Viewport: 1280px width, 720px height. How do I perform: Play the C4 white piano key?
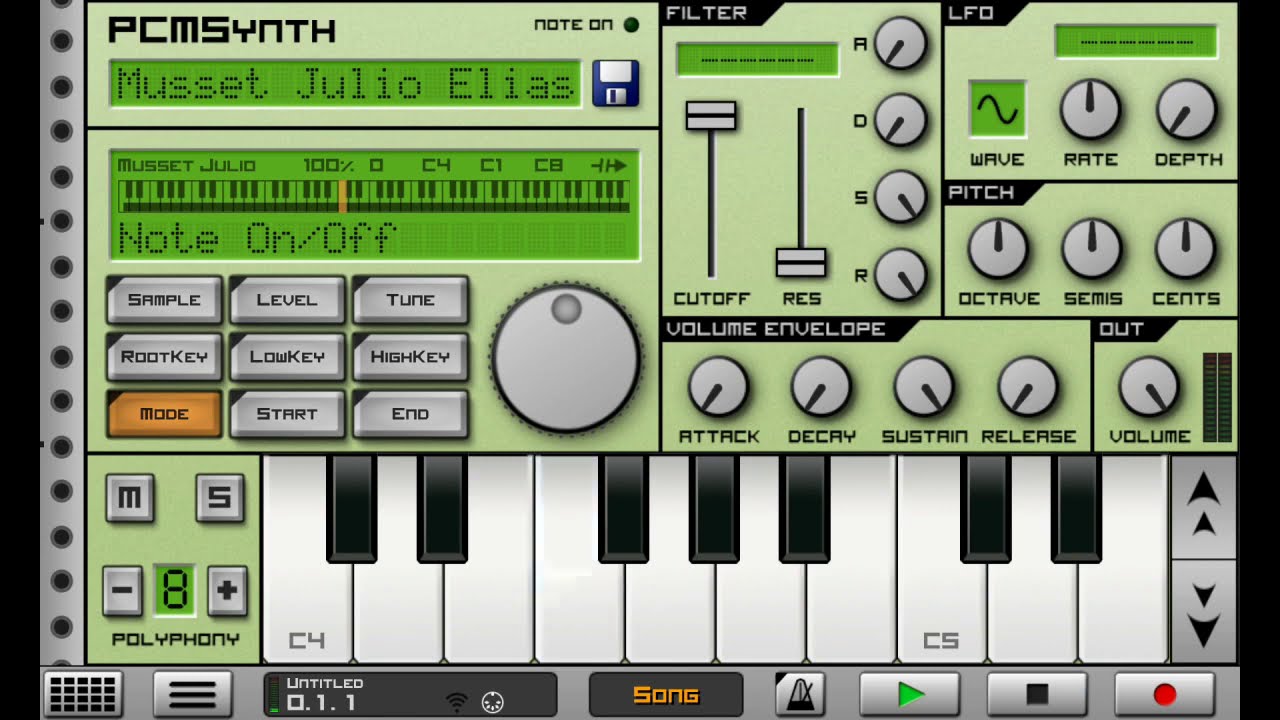(306, 610)
